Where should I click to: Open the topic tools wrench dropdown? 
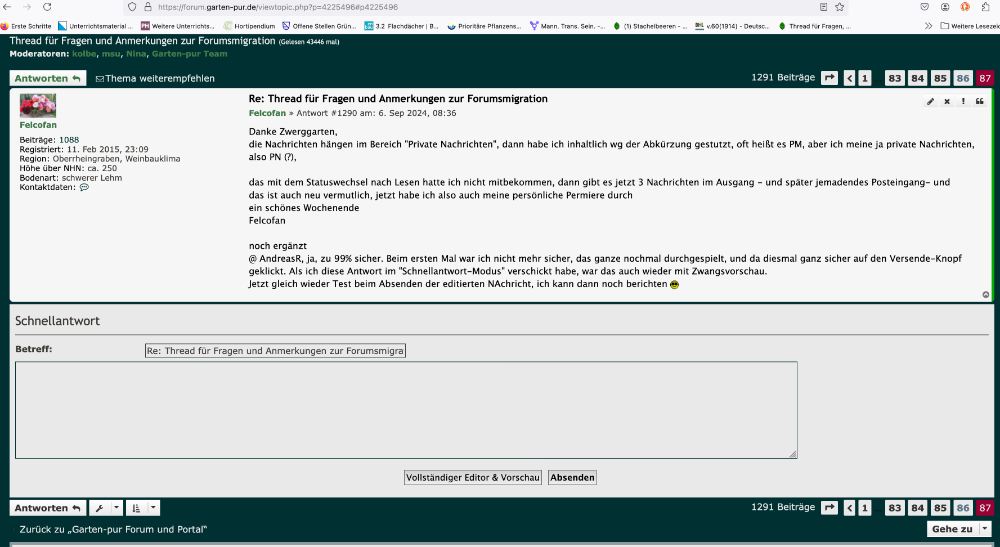point(106,508)
